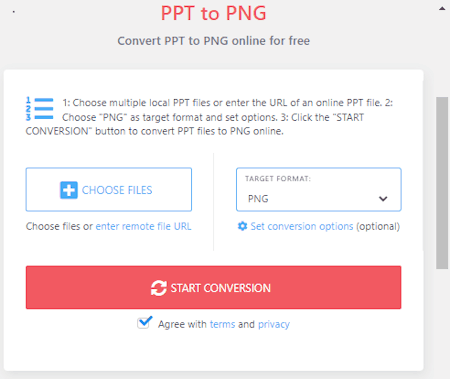Image resolution: width=450 pixels, height=379 pixels.
Task: Toggle the Agree with terms checkbox
Action: pyautogui.click(x=144, y=323)
